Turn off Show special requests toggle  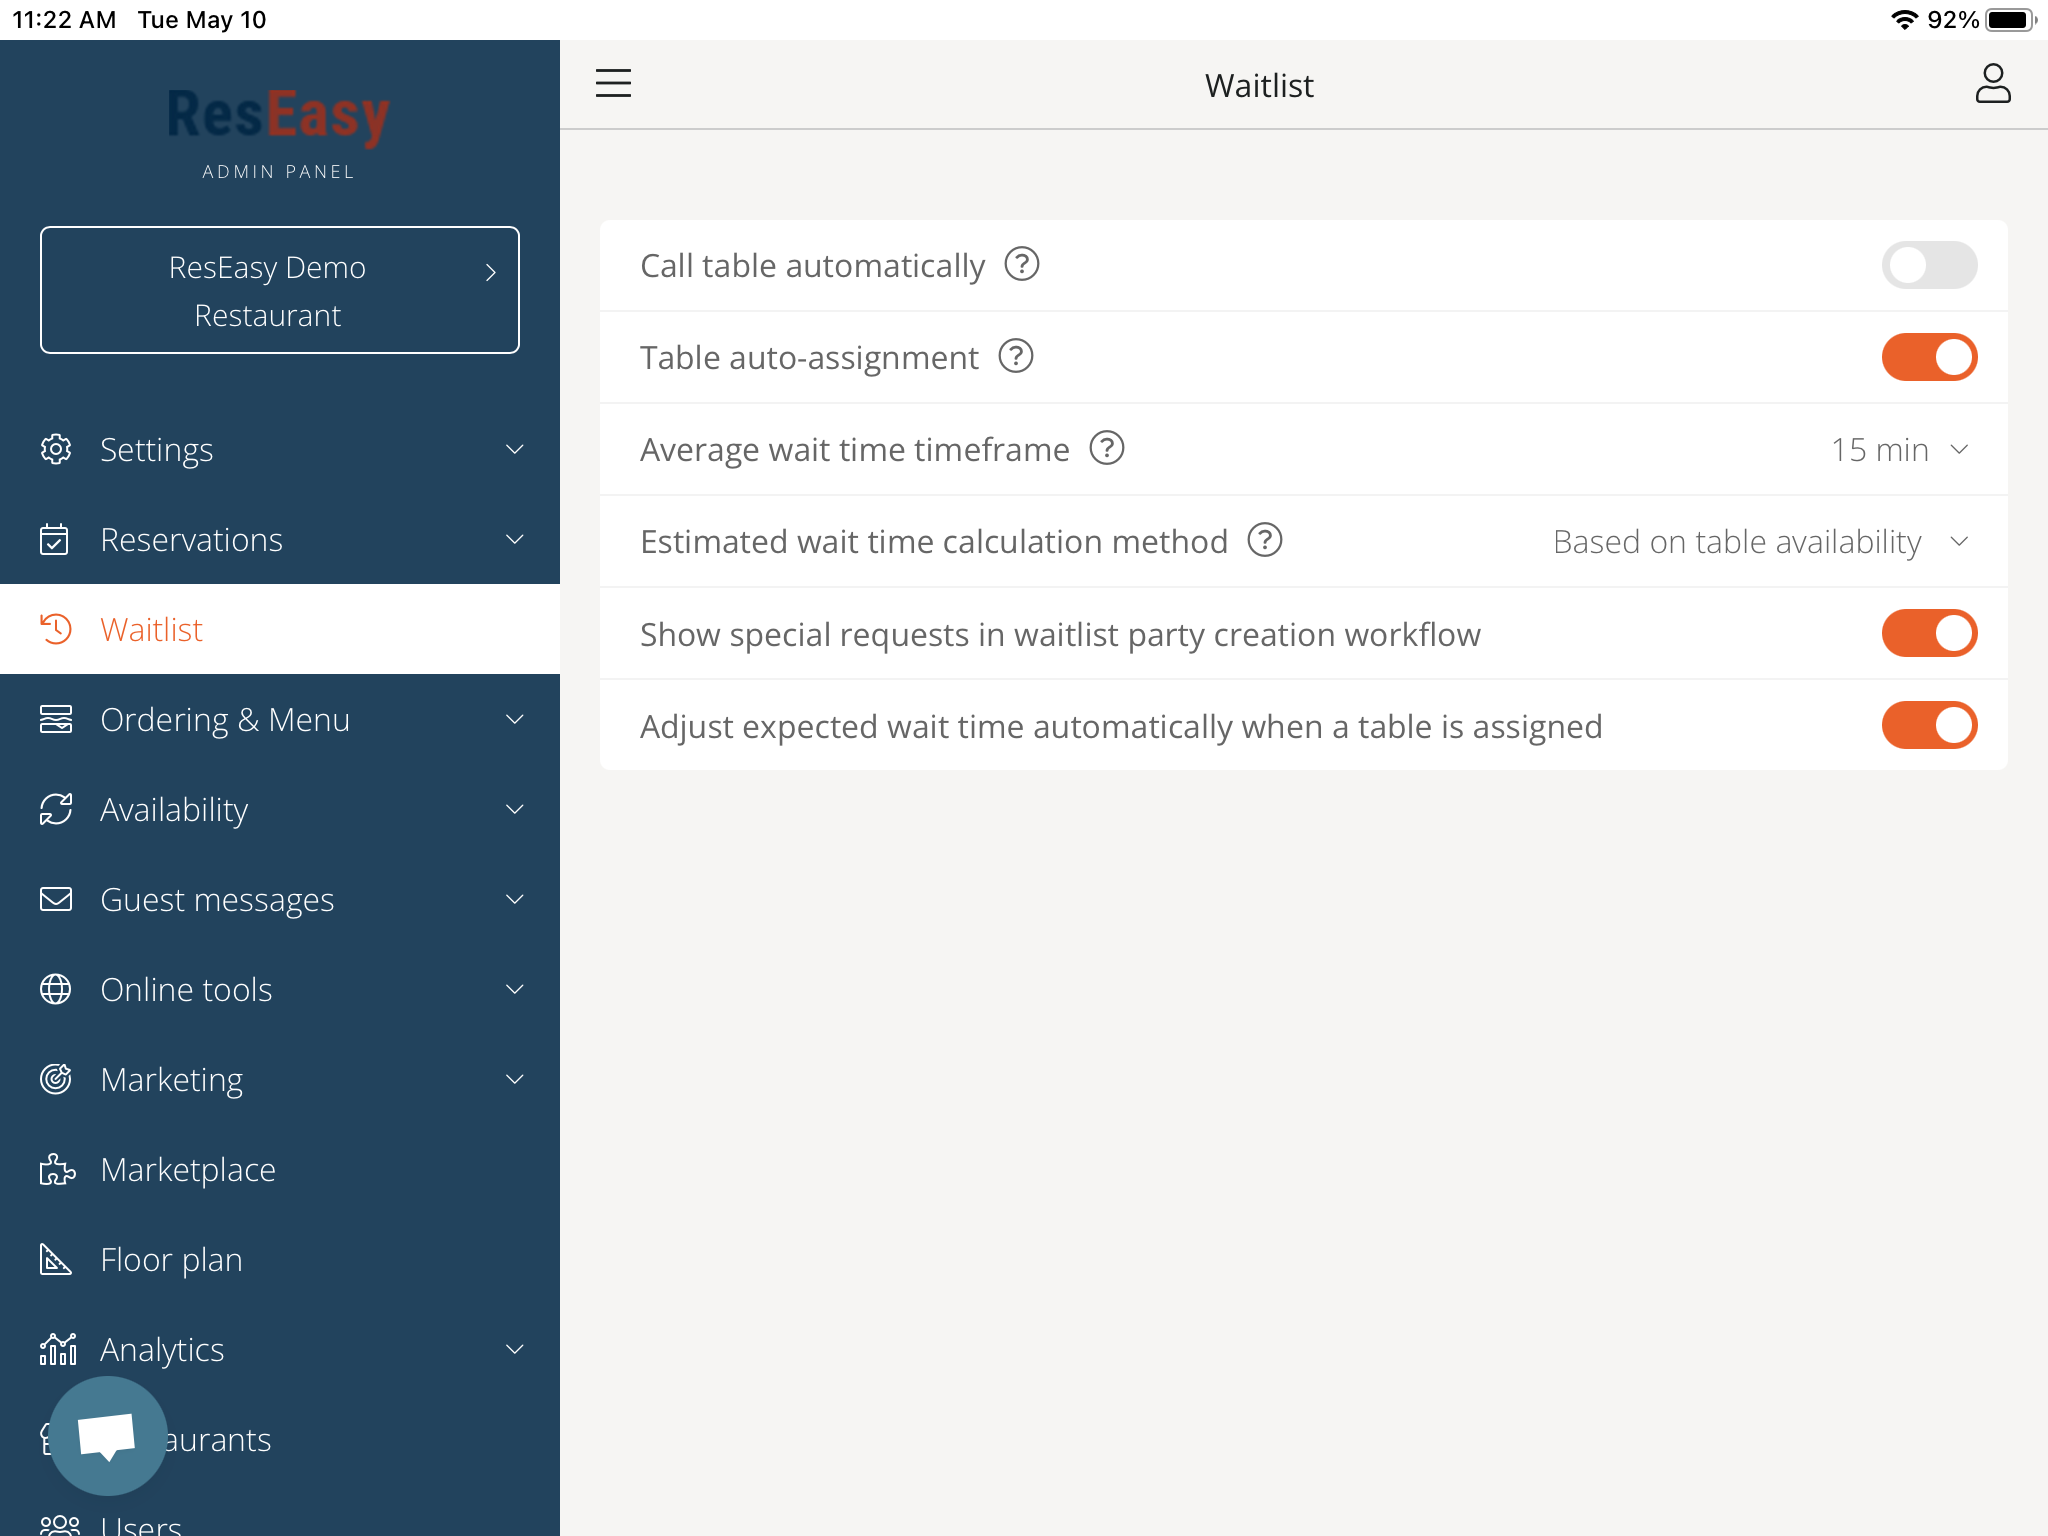point(1929,633)
